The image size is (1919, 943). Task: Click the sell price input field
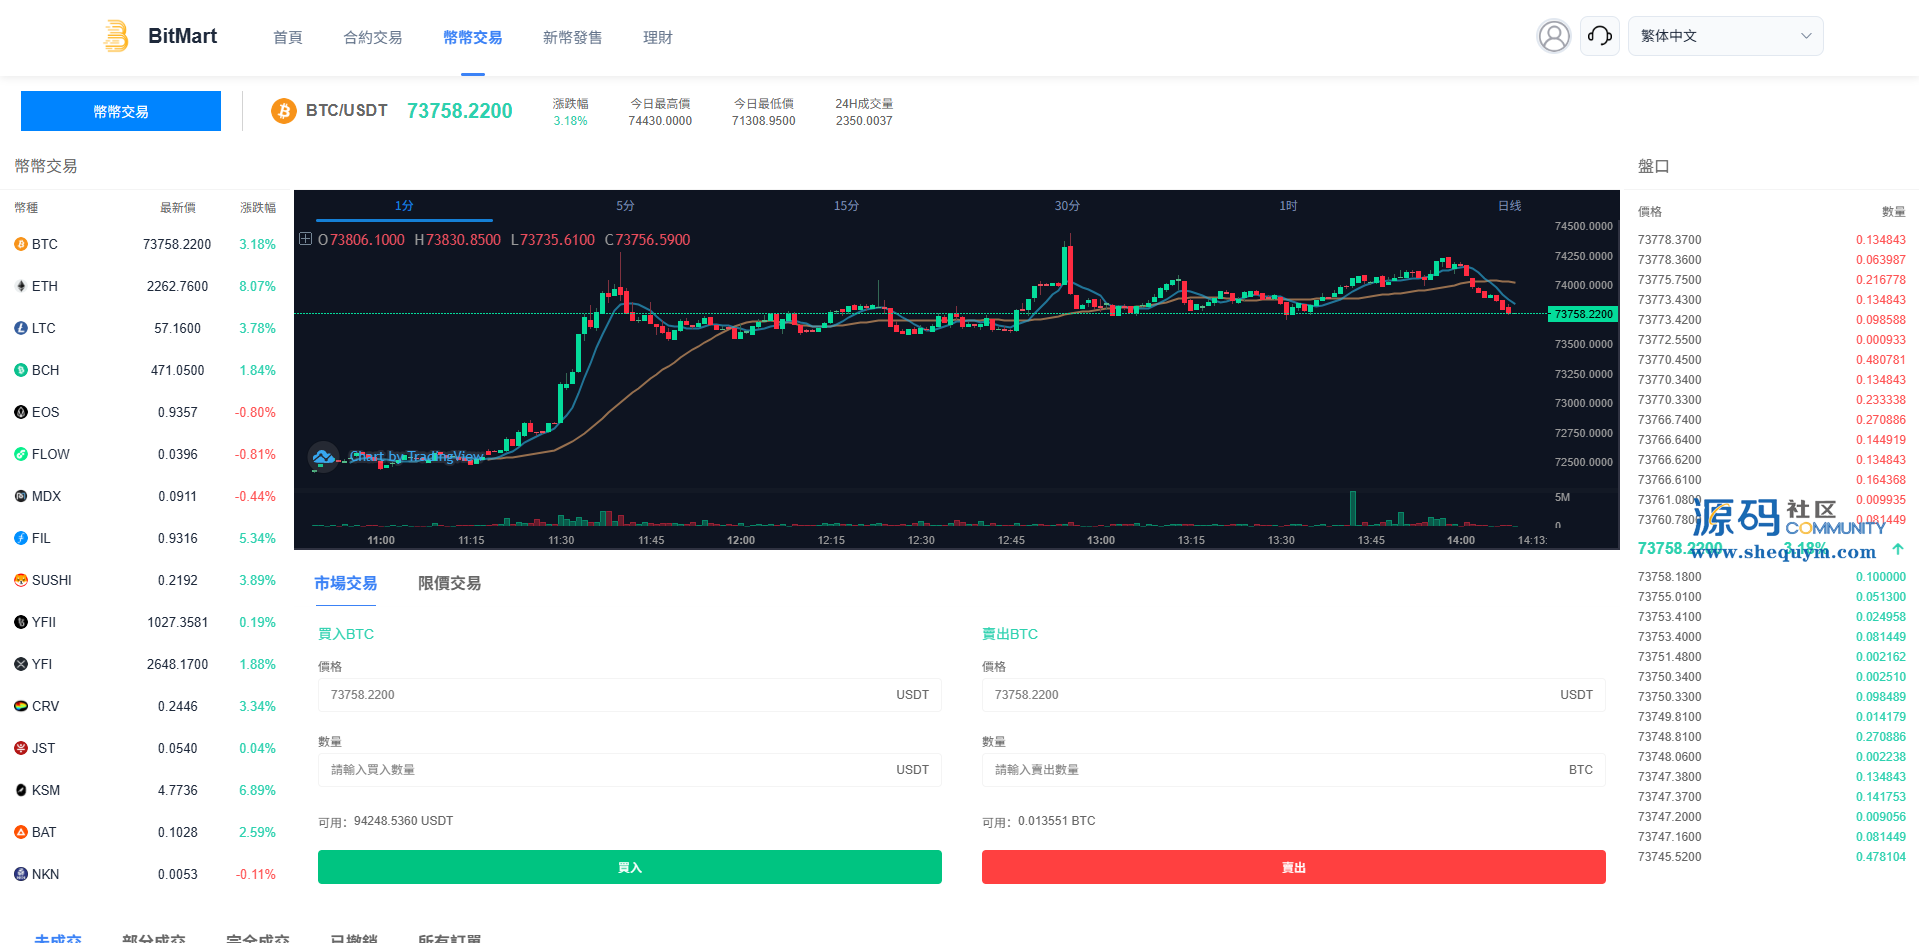(x=1270, y=695)
